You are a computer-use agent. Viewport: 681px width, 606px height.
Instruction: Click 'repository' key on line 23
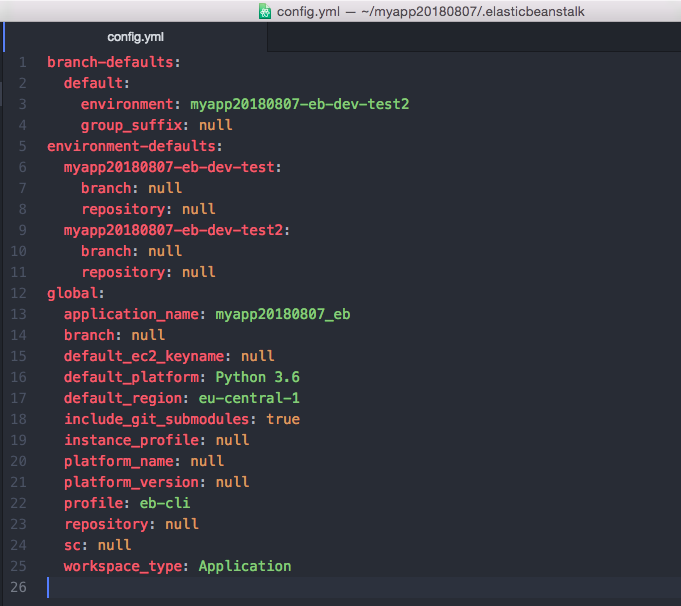[x=106, y=524]
